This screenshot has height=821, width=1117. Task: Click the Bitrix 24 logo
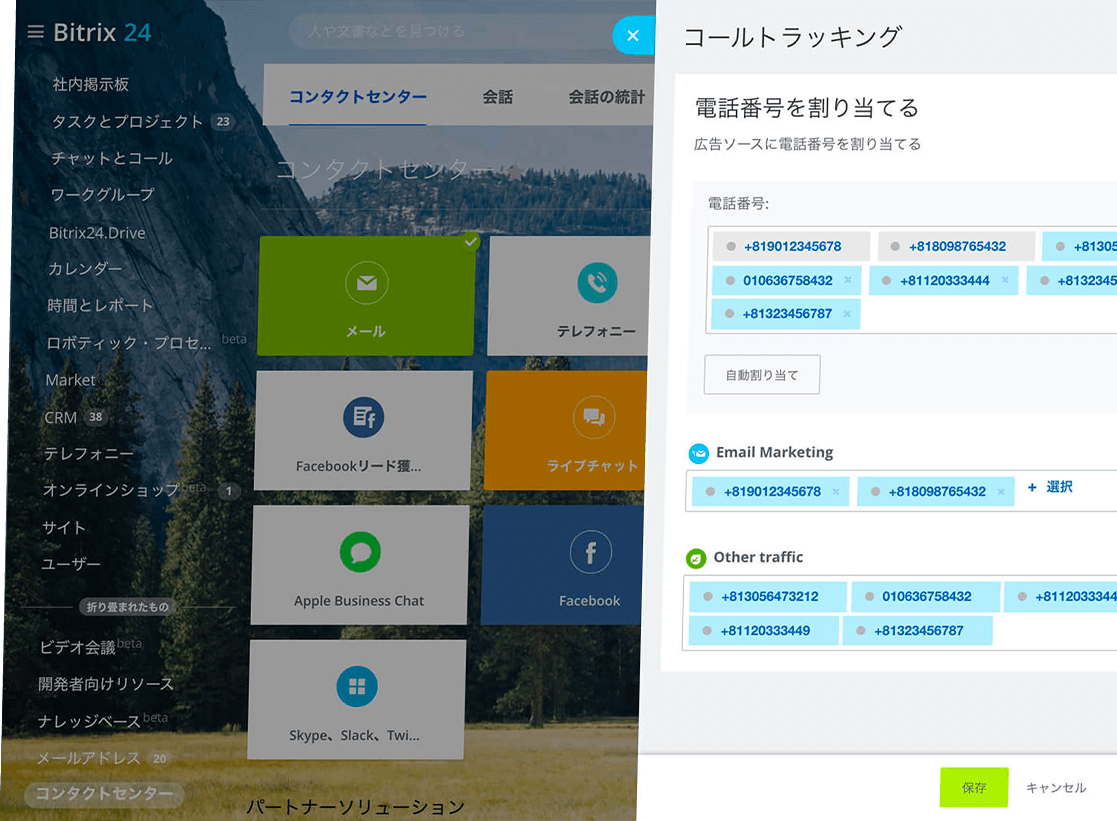click(x=102, y=32)
